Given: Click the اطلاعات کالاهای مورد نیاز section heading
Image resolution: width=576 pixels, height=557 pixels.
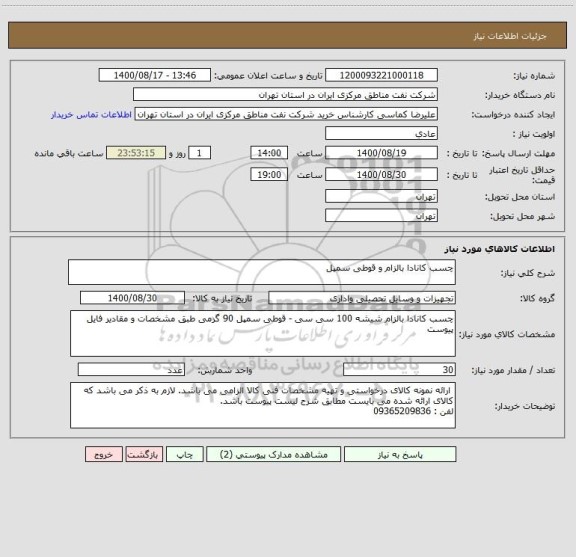Looking at the screenshot, I should (500, 249).
